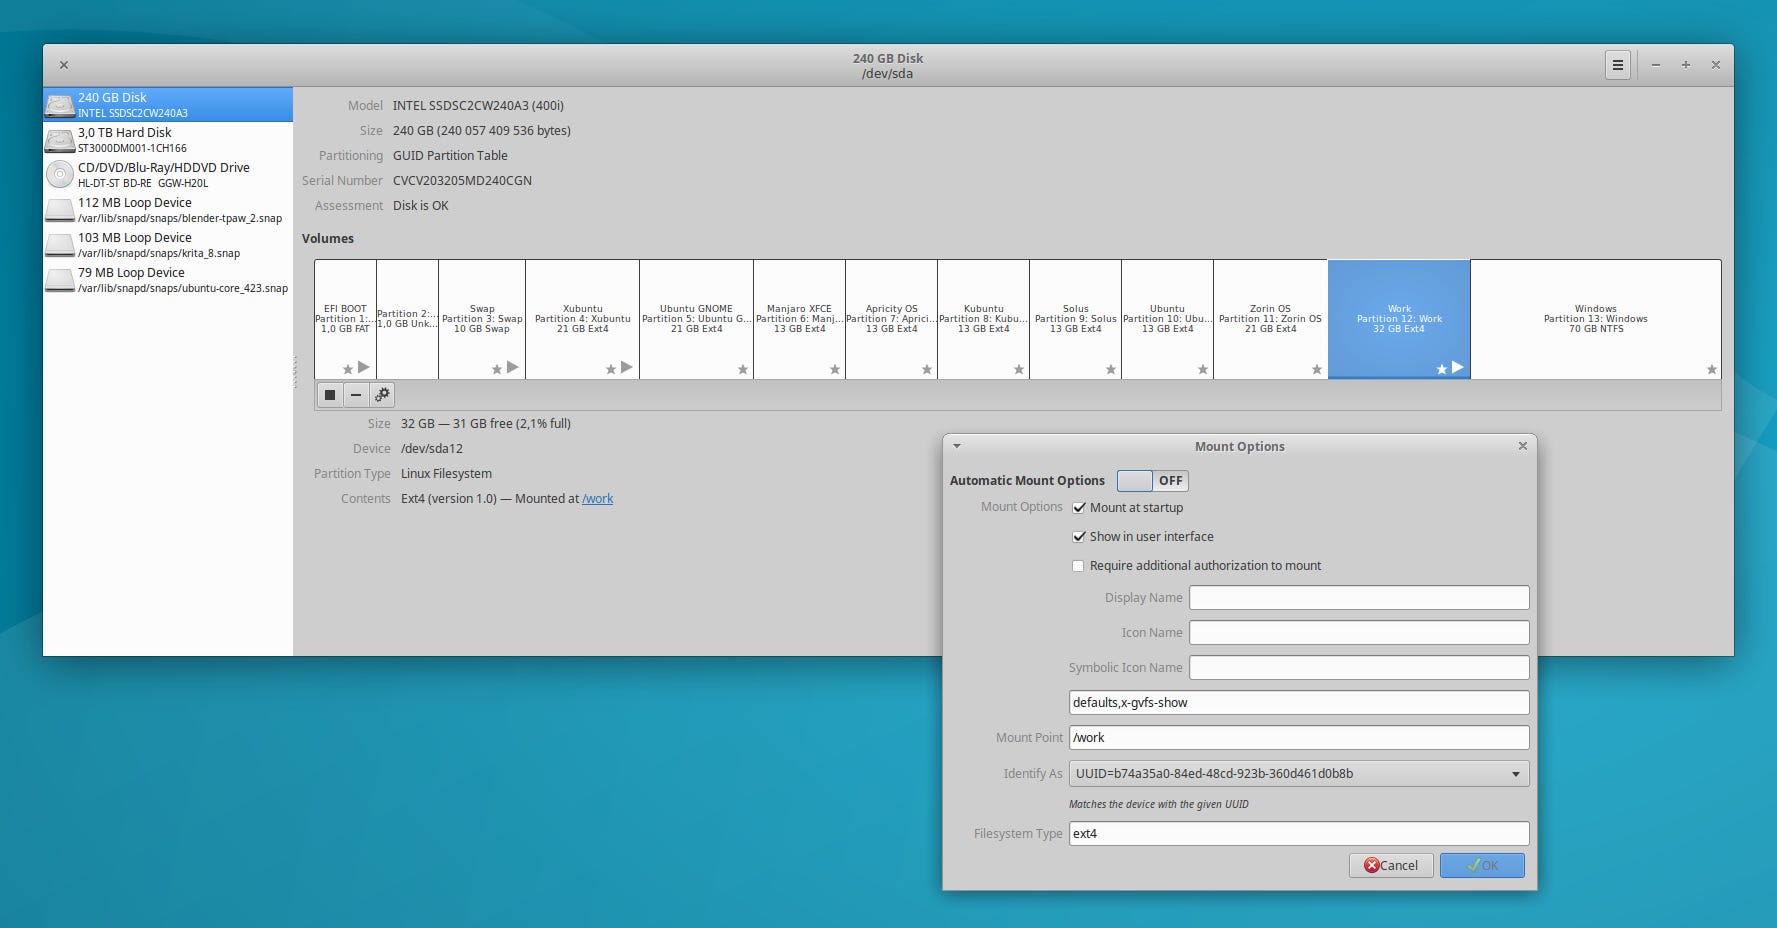The image size is (1777, 928).
Task: Uncheck Mount at startup checkbox
Action: [1079, 508]
